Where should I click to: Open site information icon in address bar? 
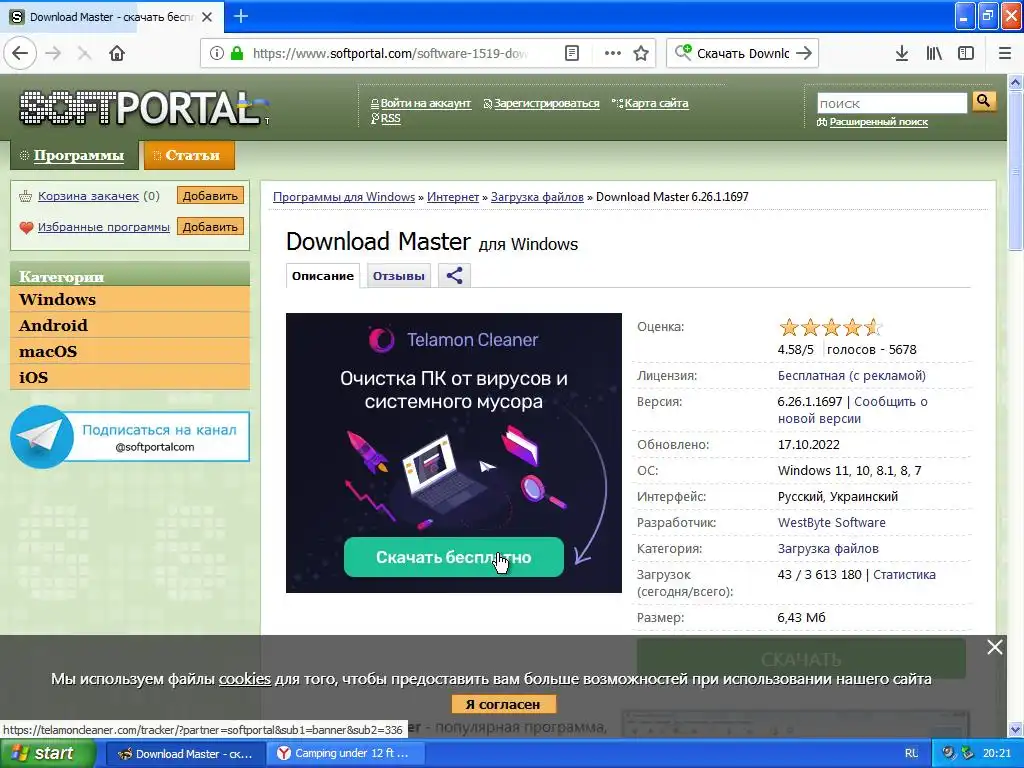[x=216, y=54]
